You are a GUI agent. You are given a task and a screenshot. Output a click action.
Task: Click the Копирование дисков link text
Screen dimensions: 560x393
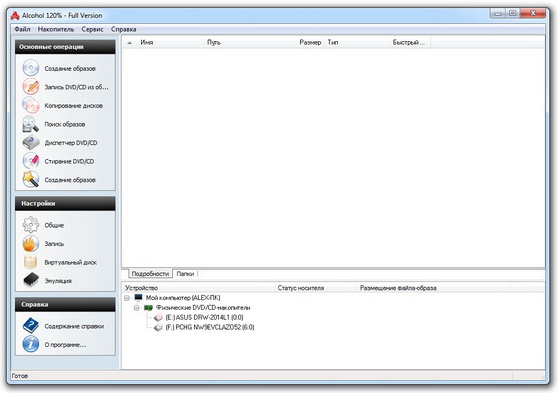[x=74, y=105]
